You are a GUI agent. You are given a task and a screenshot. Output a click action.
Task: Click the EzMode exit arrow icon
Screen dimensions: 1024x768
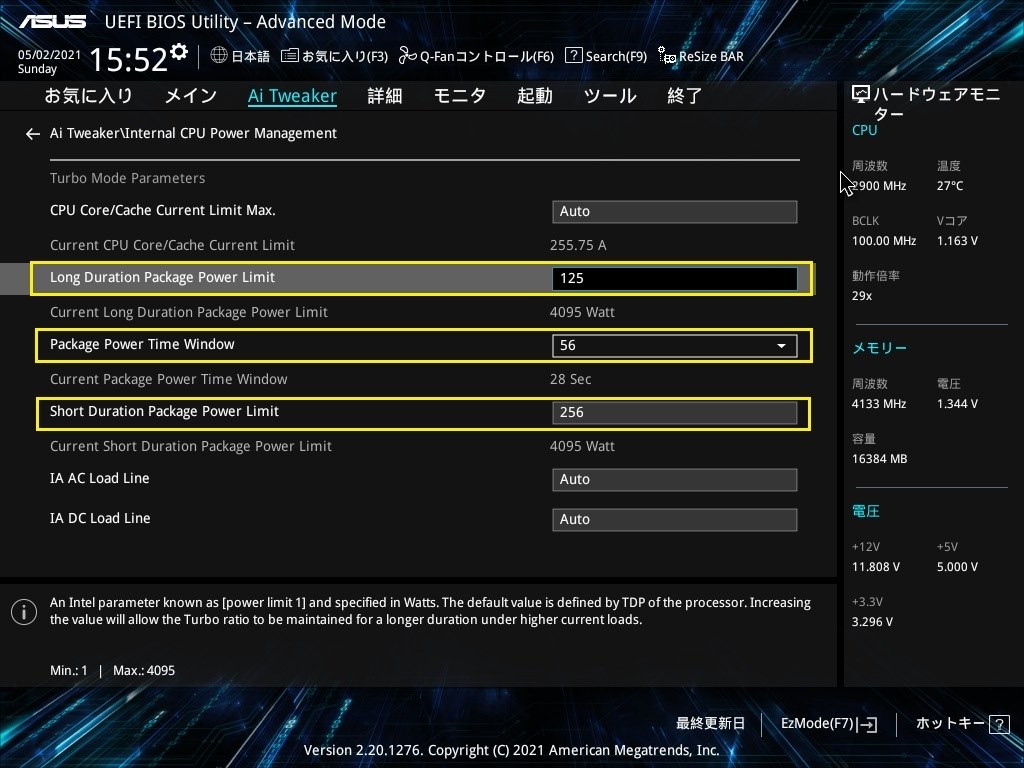coord(867,724)
